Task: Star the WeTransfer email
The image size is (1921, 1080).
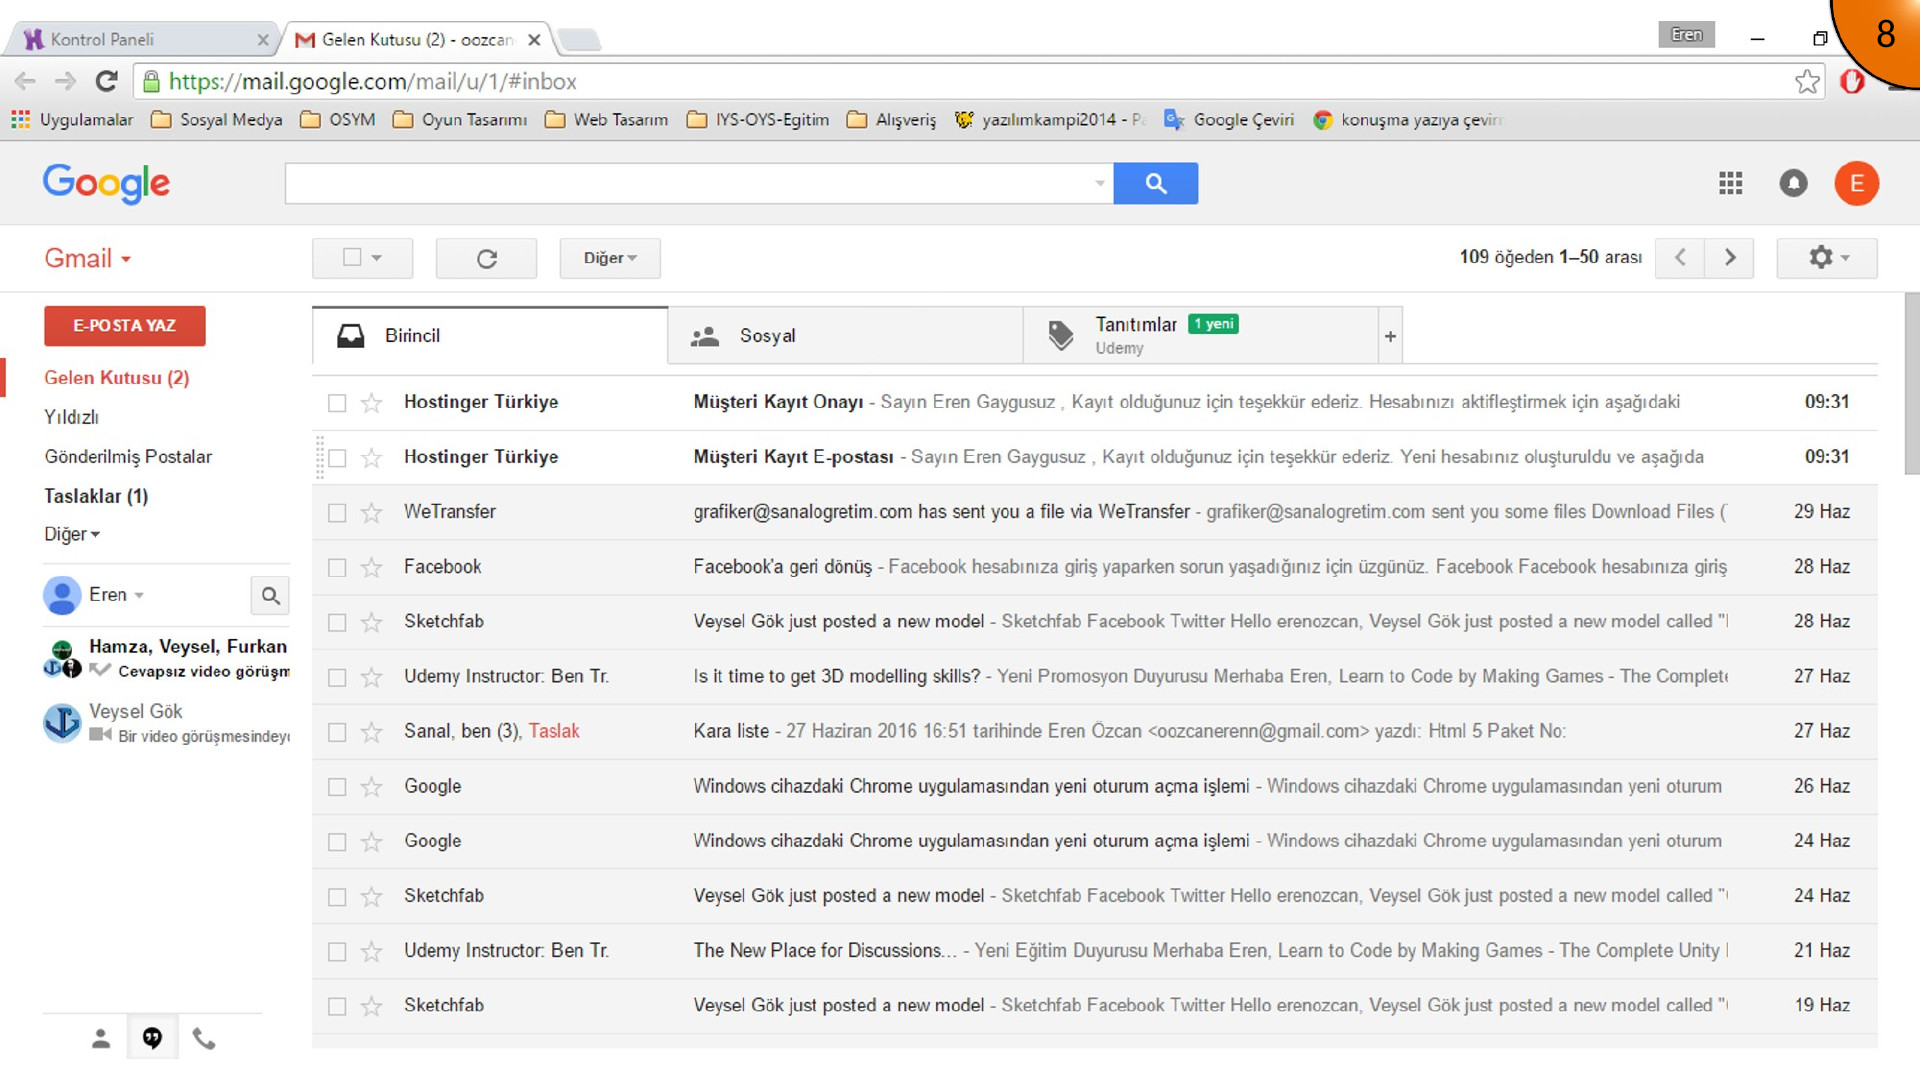Action: pyautogui.click(x=371, y=512)
